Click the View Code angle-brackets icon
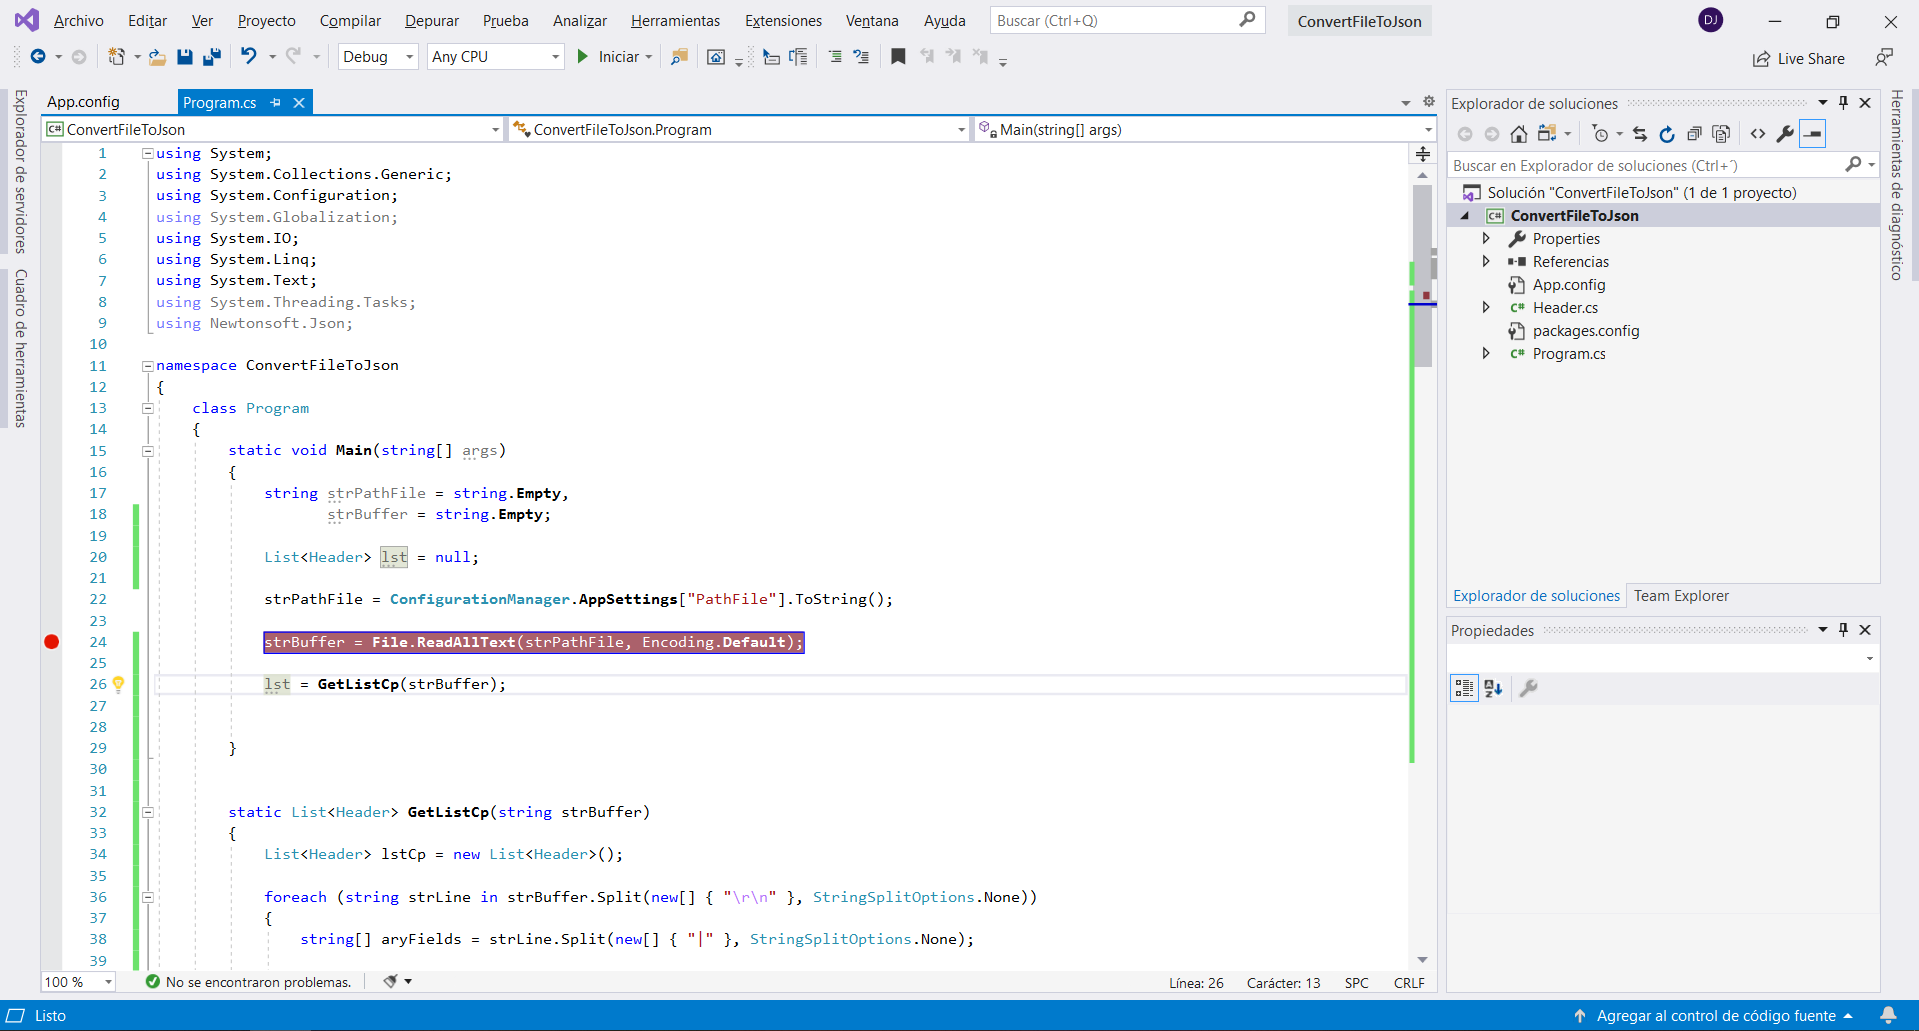 1758,134
